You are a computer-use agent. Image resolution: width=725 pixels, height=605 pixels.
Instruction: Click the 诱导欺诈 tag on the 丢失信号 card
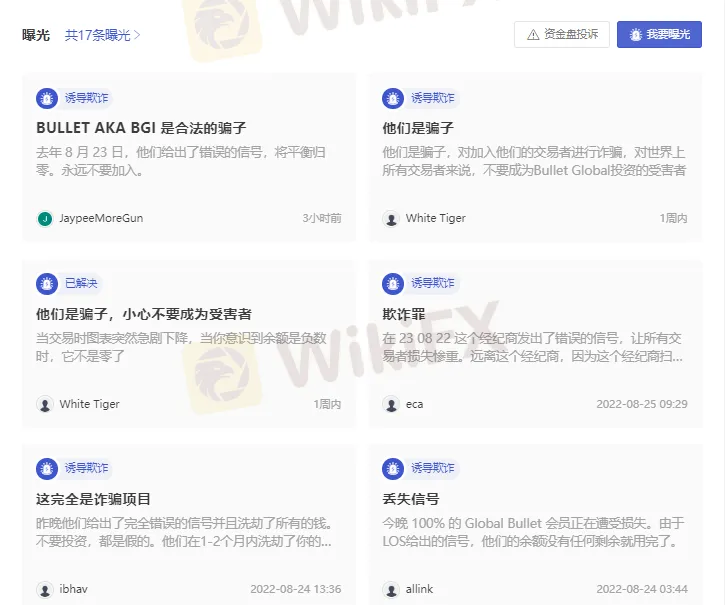(x=433, y=468)
